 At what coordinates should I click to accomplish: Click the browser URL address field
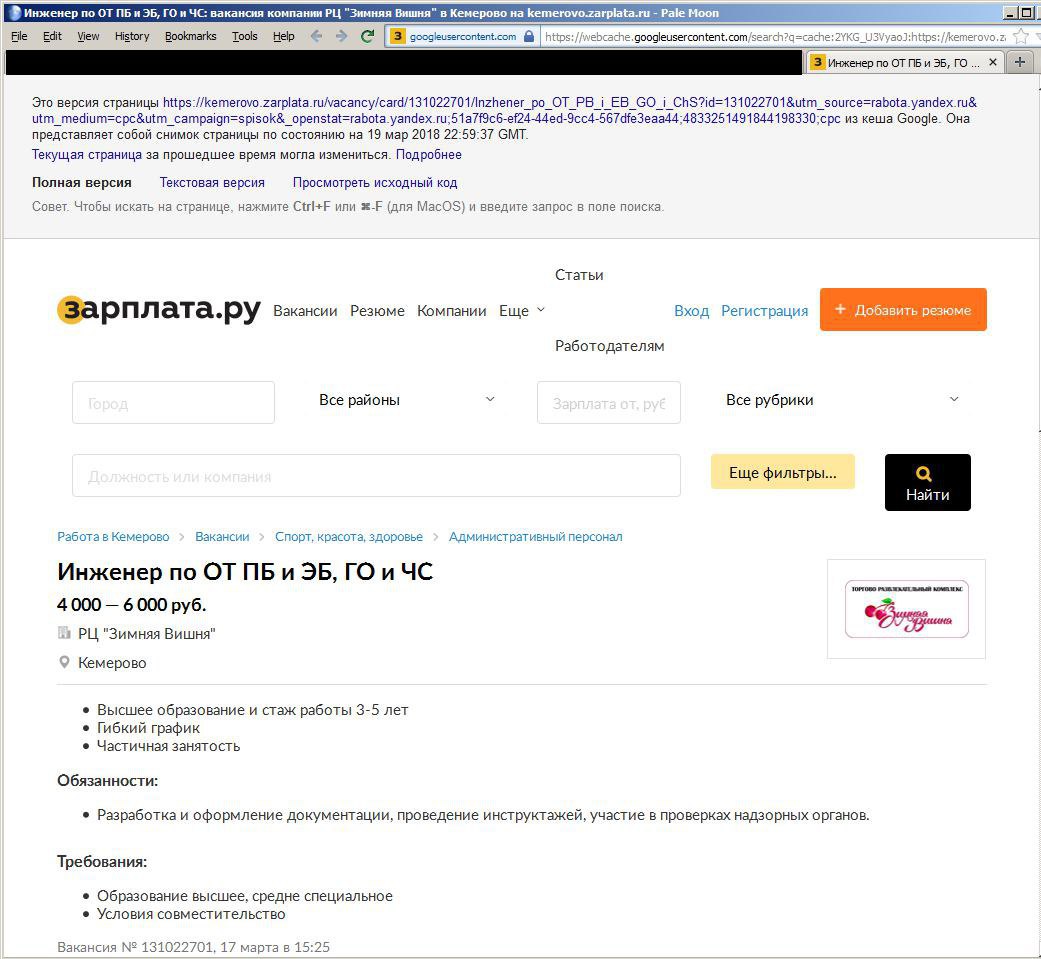coord(775,37)
